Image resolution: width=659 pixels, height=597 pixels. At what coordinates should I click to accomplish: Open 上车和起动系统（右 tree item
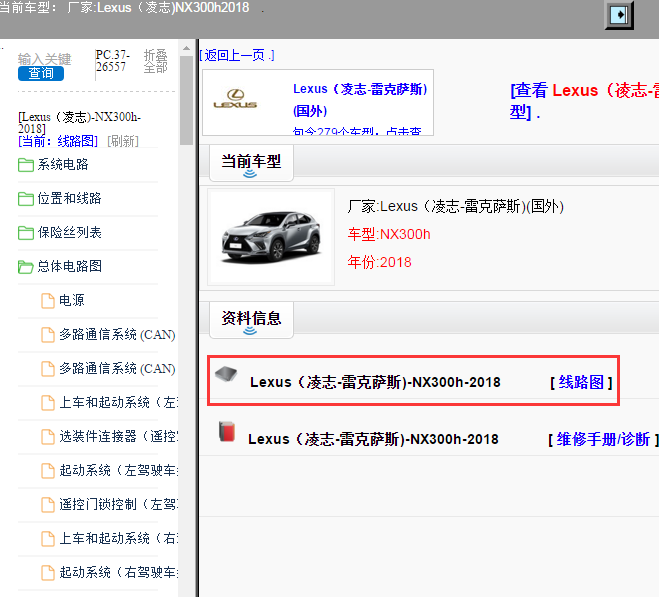[x=118, y=538]
